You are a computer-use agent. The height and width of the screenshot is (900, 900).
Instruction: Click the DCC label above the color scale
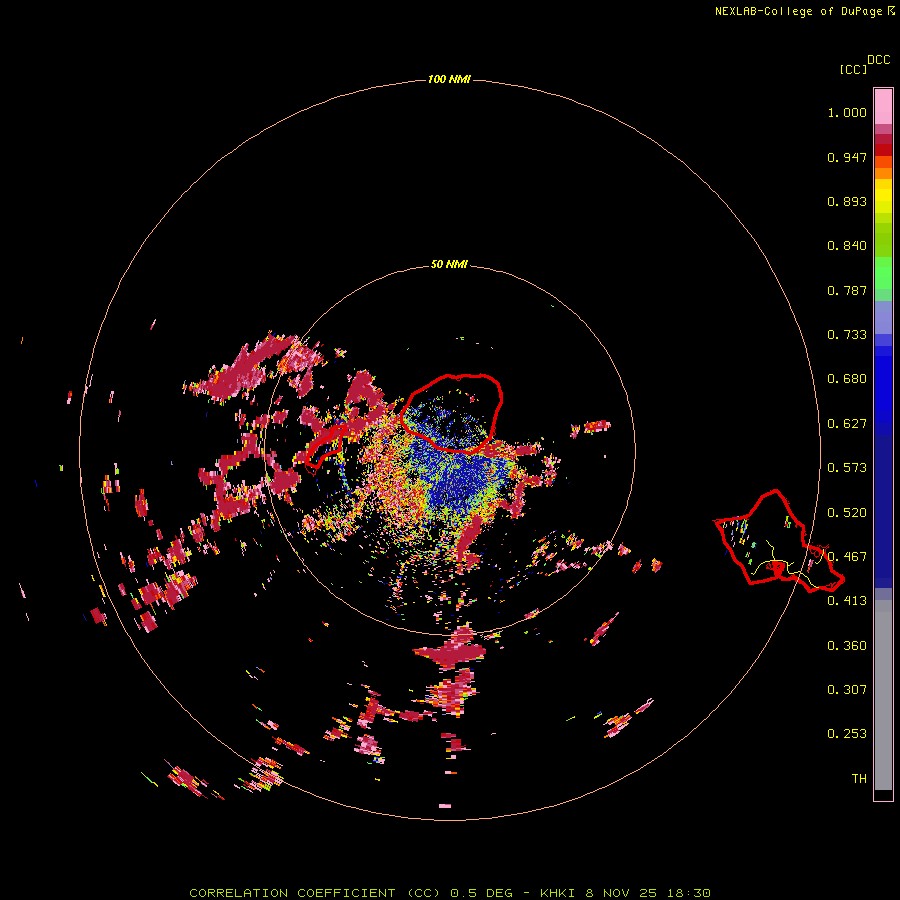point(879,60)
